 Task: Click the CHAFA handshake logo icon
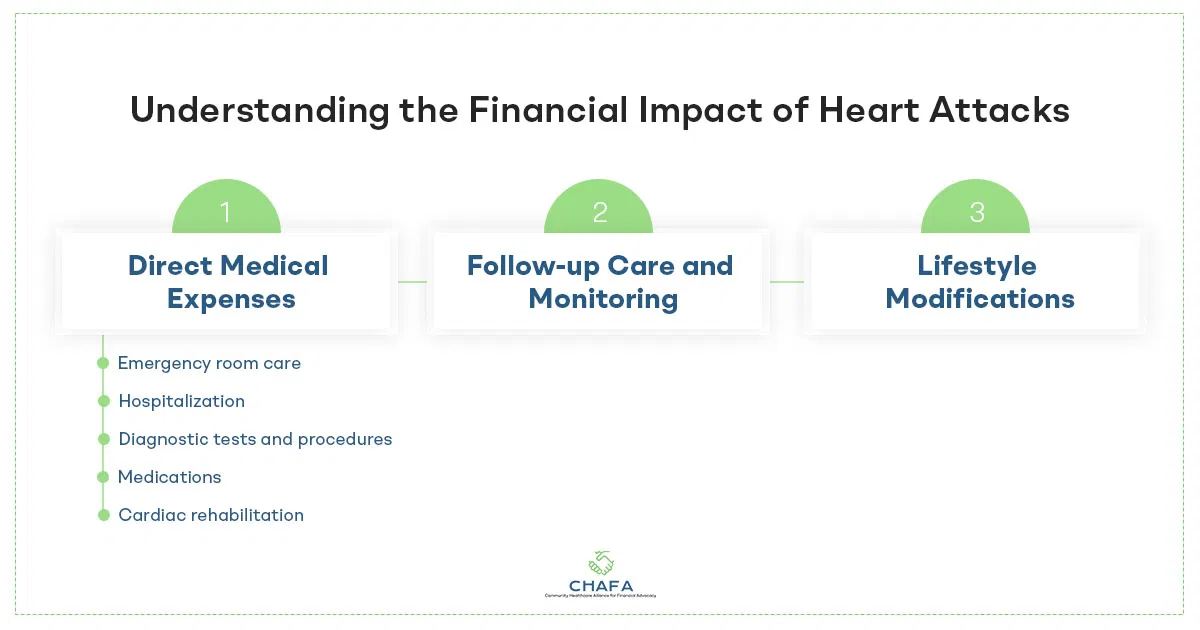[x=600, y=561]
